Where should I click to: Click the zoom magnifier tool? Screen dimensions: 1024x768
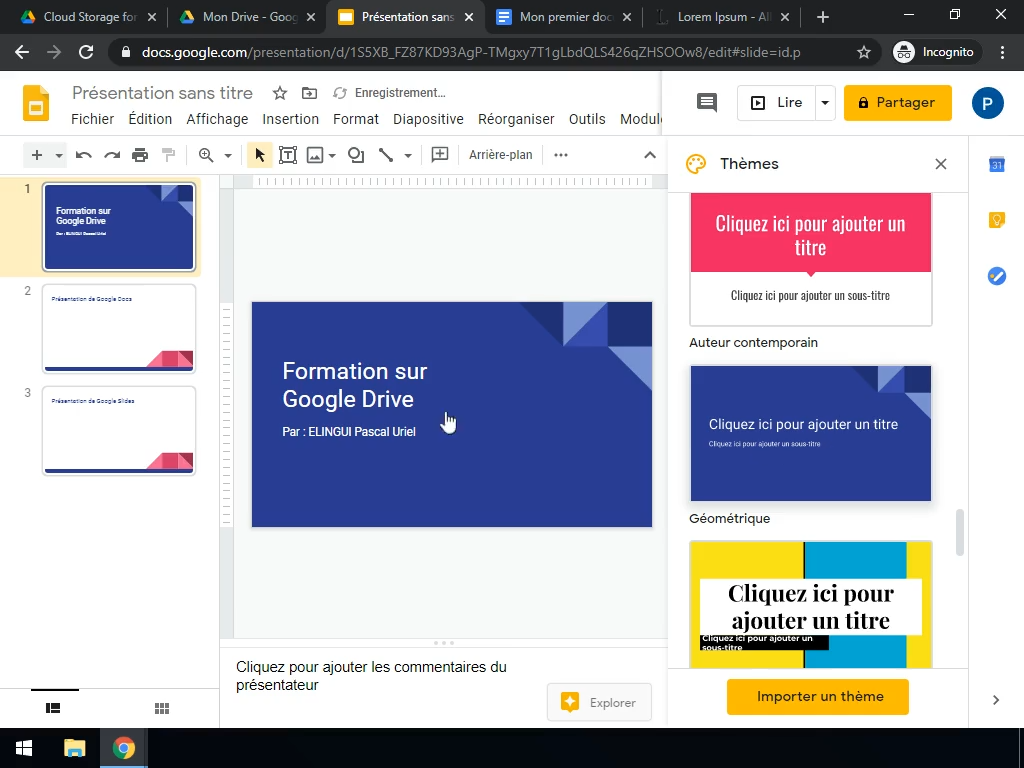(206, 155)
